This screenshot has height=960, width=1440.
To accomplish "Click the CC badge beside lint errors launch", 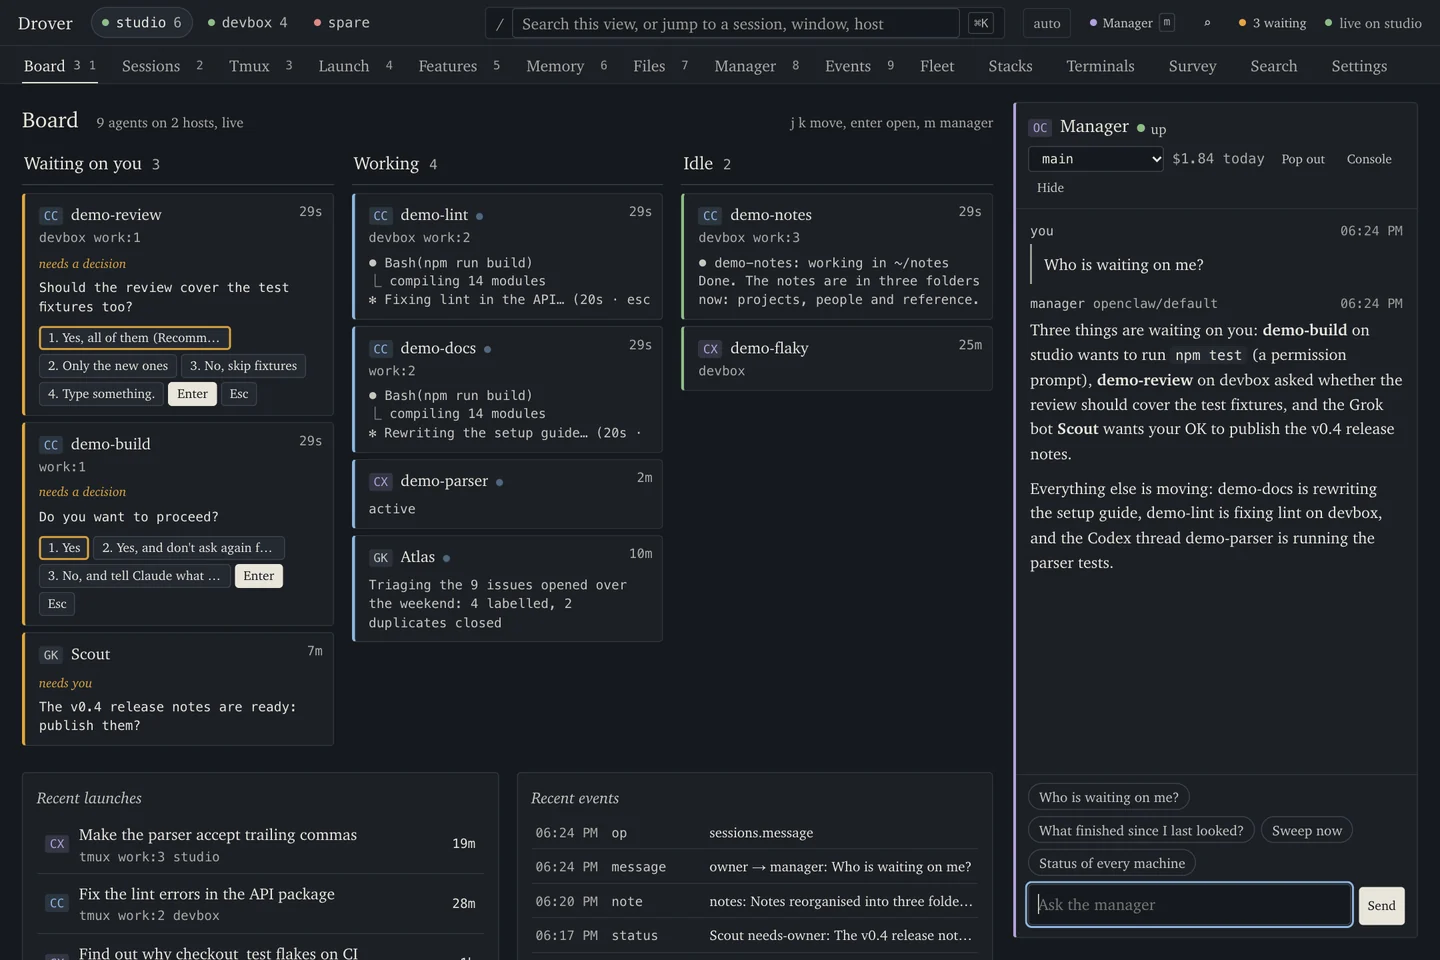I will [x=57, y=903].
